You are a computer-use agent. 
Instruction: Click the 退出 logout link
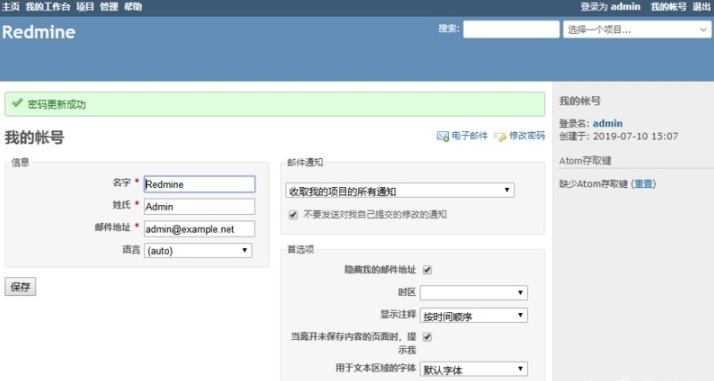click(x=701, y=7)
